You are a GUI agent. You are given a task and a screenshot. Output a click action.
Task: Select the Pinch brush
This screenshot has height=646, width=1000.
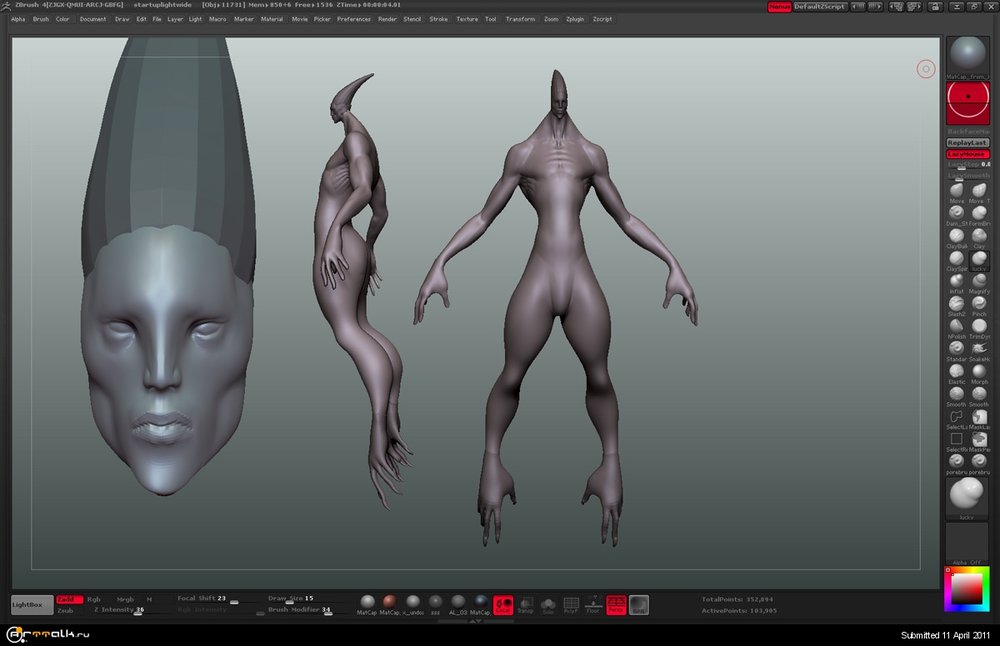click(x=979, y=302)
